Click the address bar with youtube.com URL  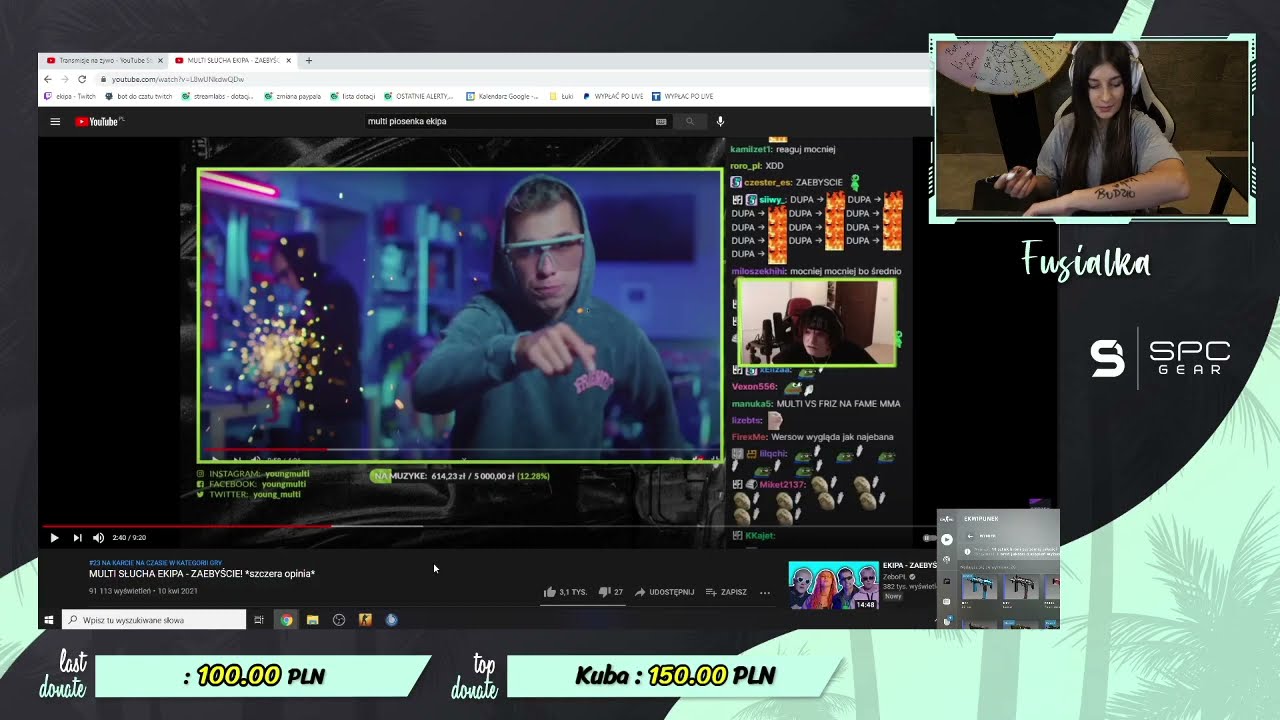coord(500,79)
